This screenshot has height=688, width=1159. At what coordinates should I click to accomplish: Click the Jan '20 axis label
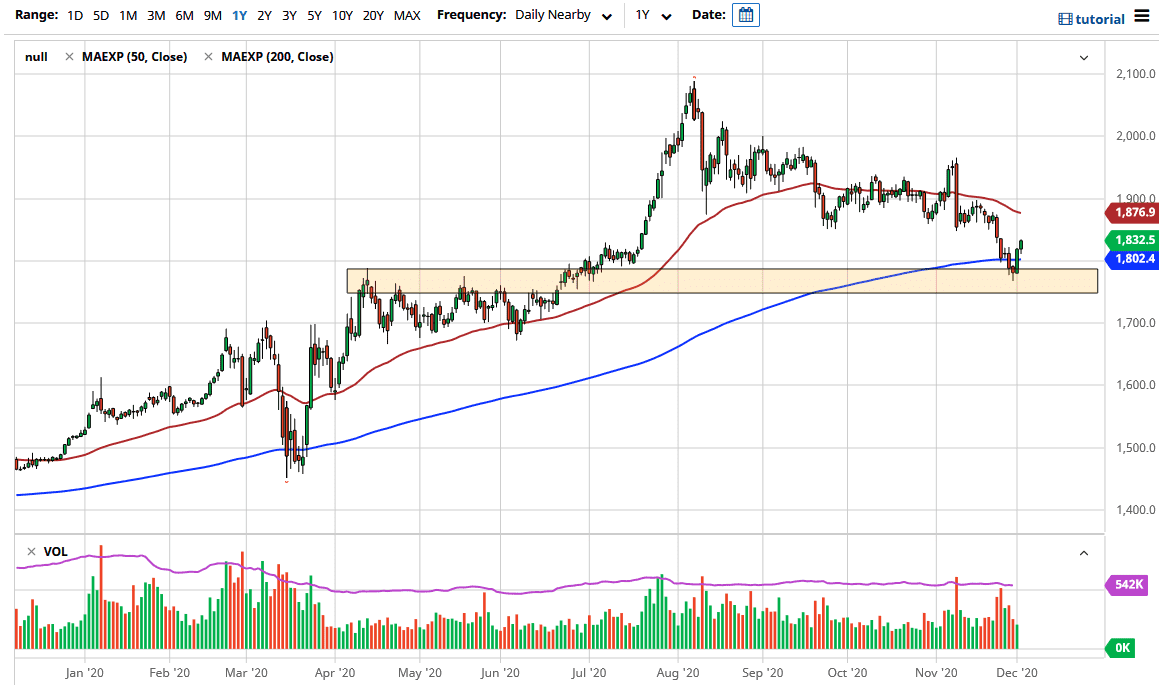point(84,672)
